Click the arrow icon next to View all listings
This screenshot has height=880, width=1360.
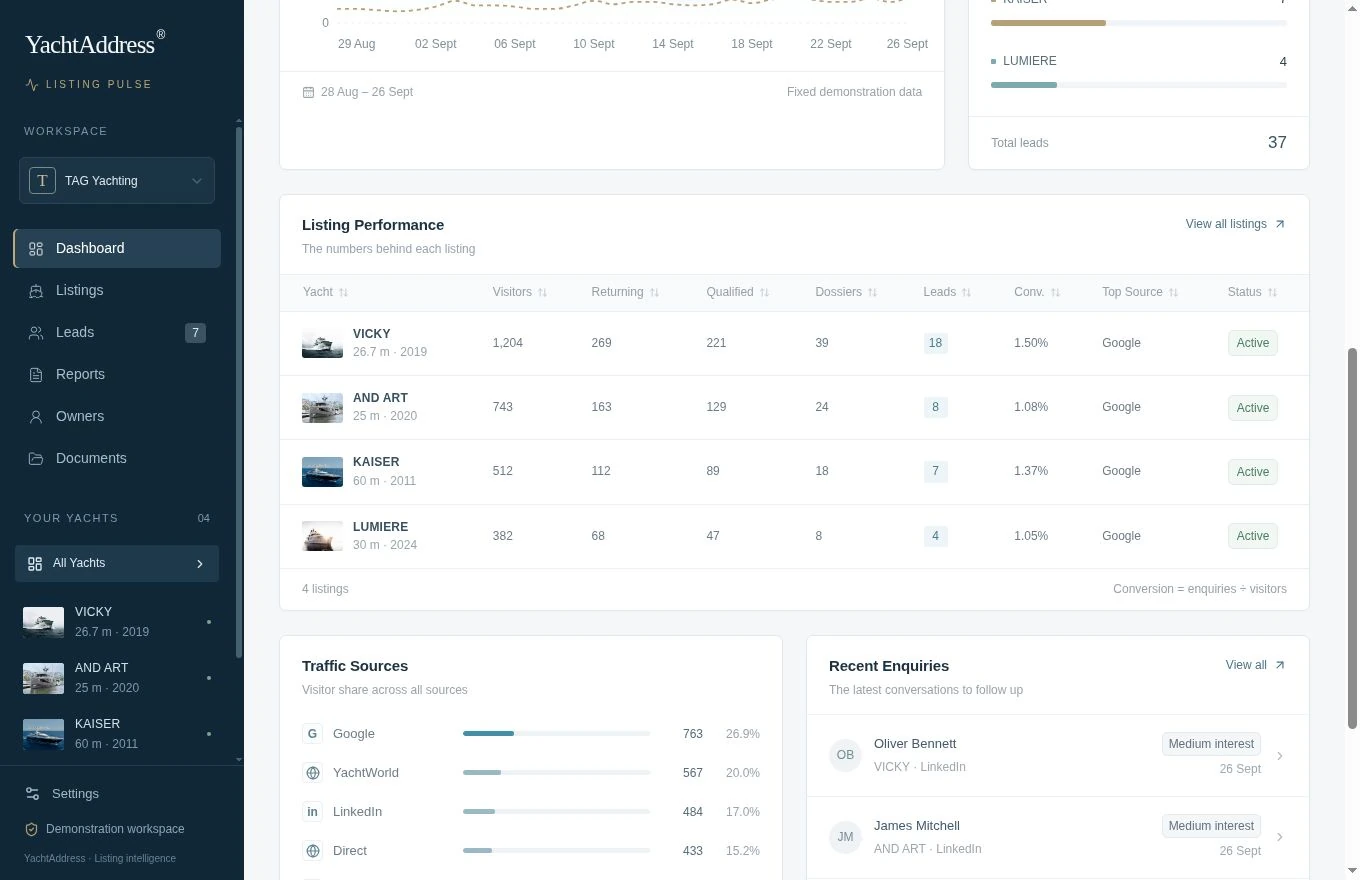point(1279,224)
